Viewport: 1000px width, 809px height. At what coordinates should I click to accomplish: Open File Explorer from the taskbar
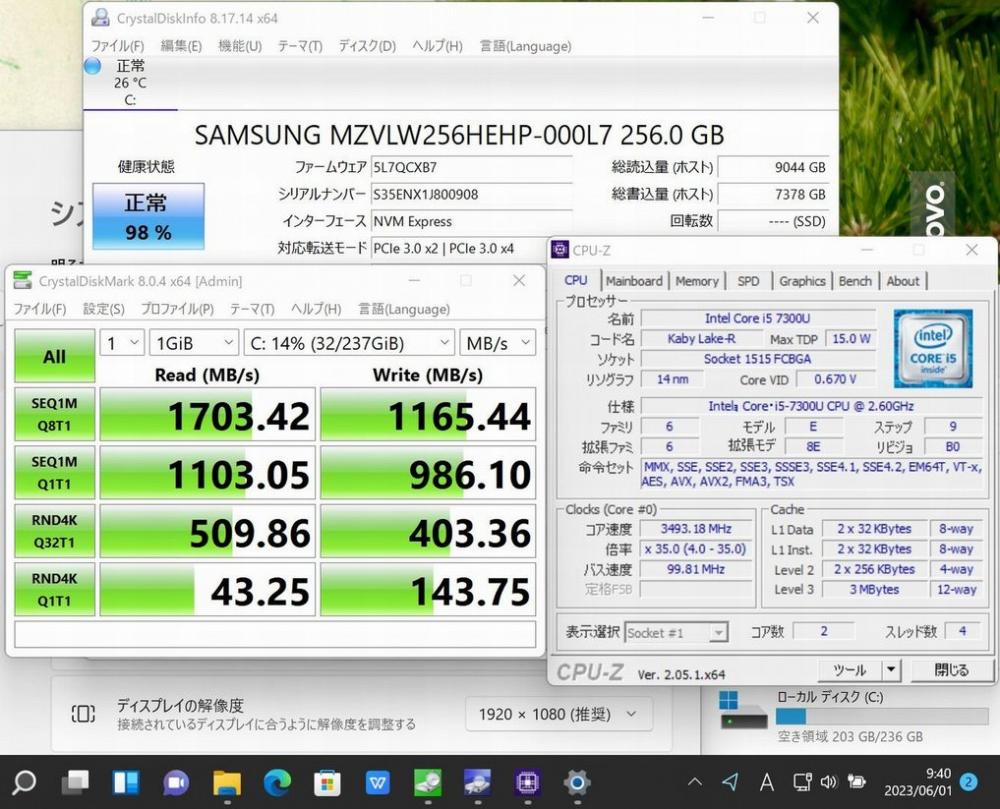tap(226, 782)
